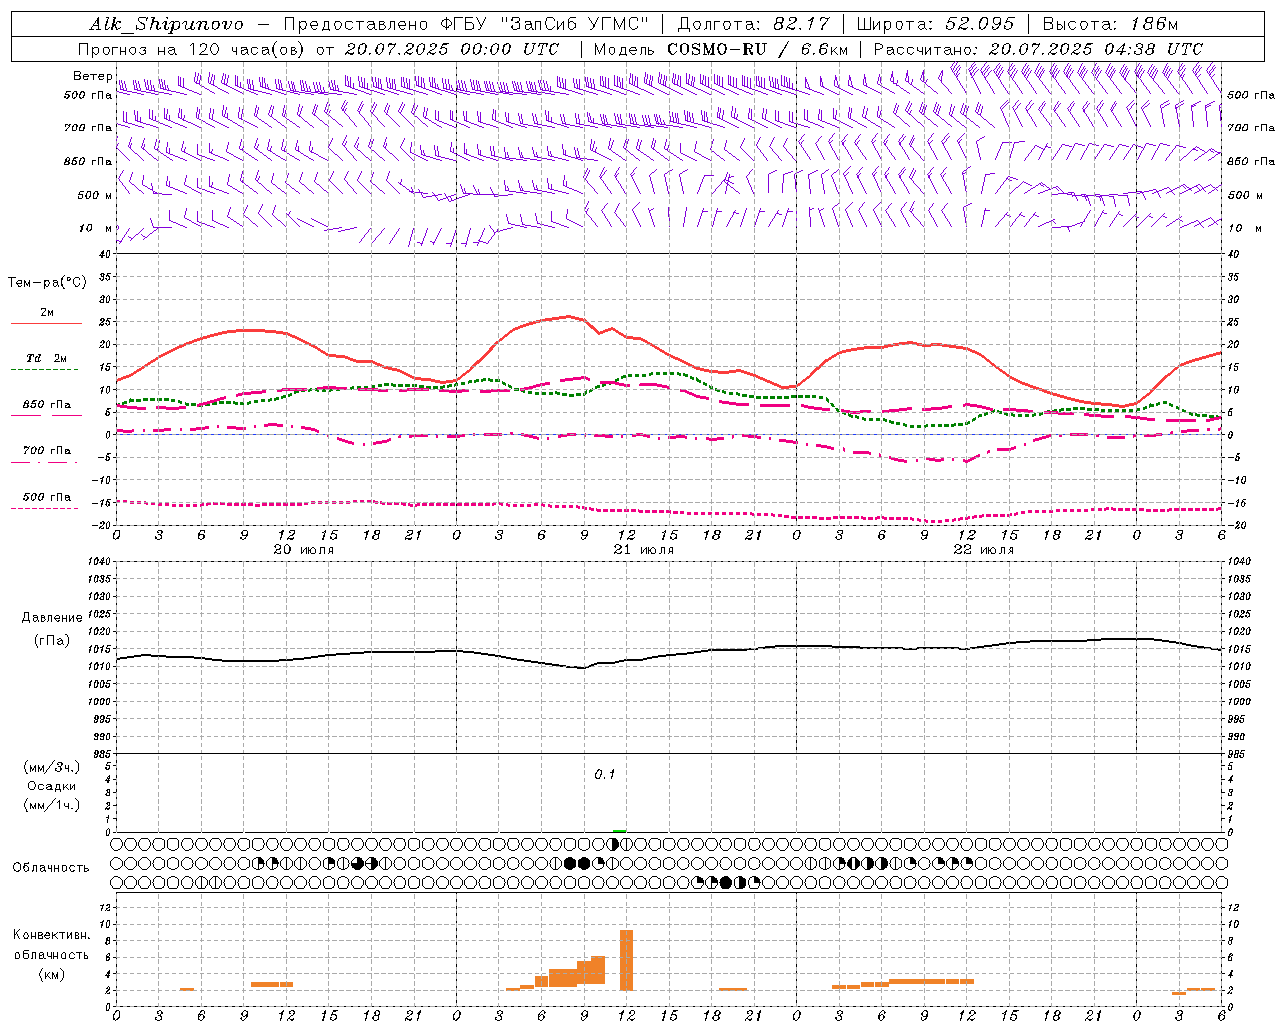Click the 700 гПа temperature legend entry
This screenshot has width=1280, height=1024.
click(x=47, y=451)
